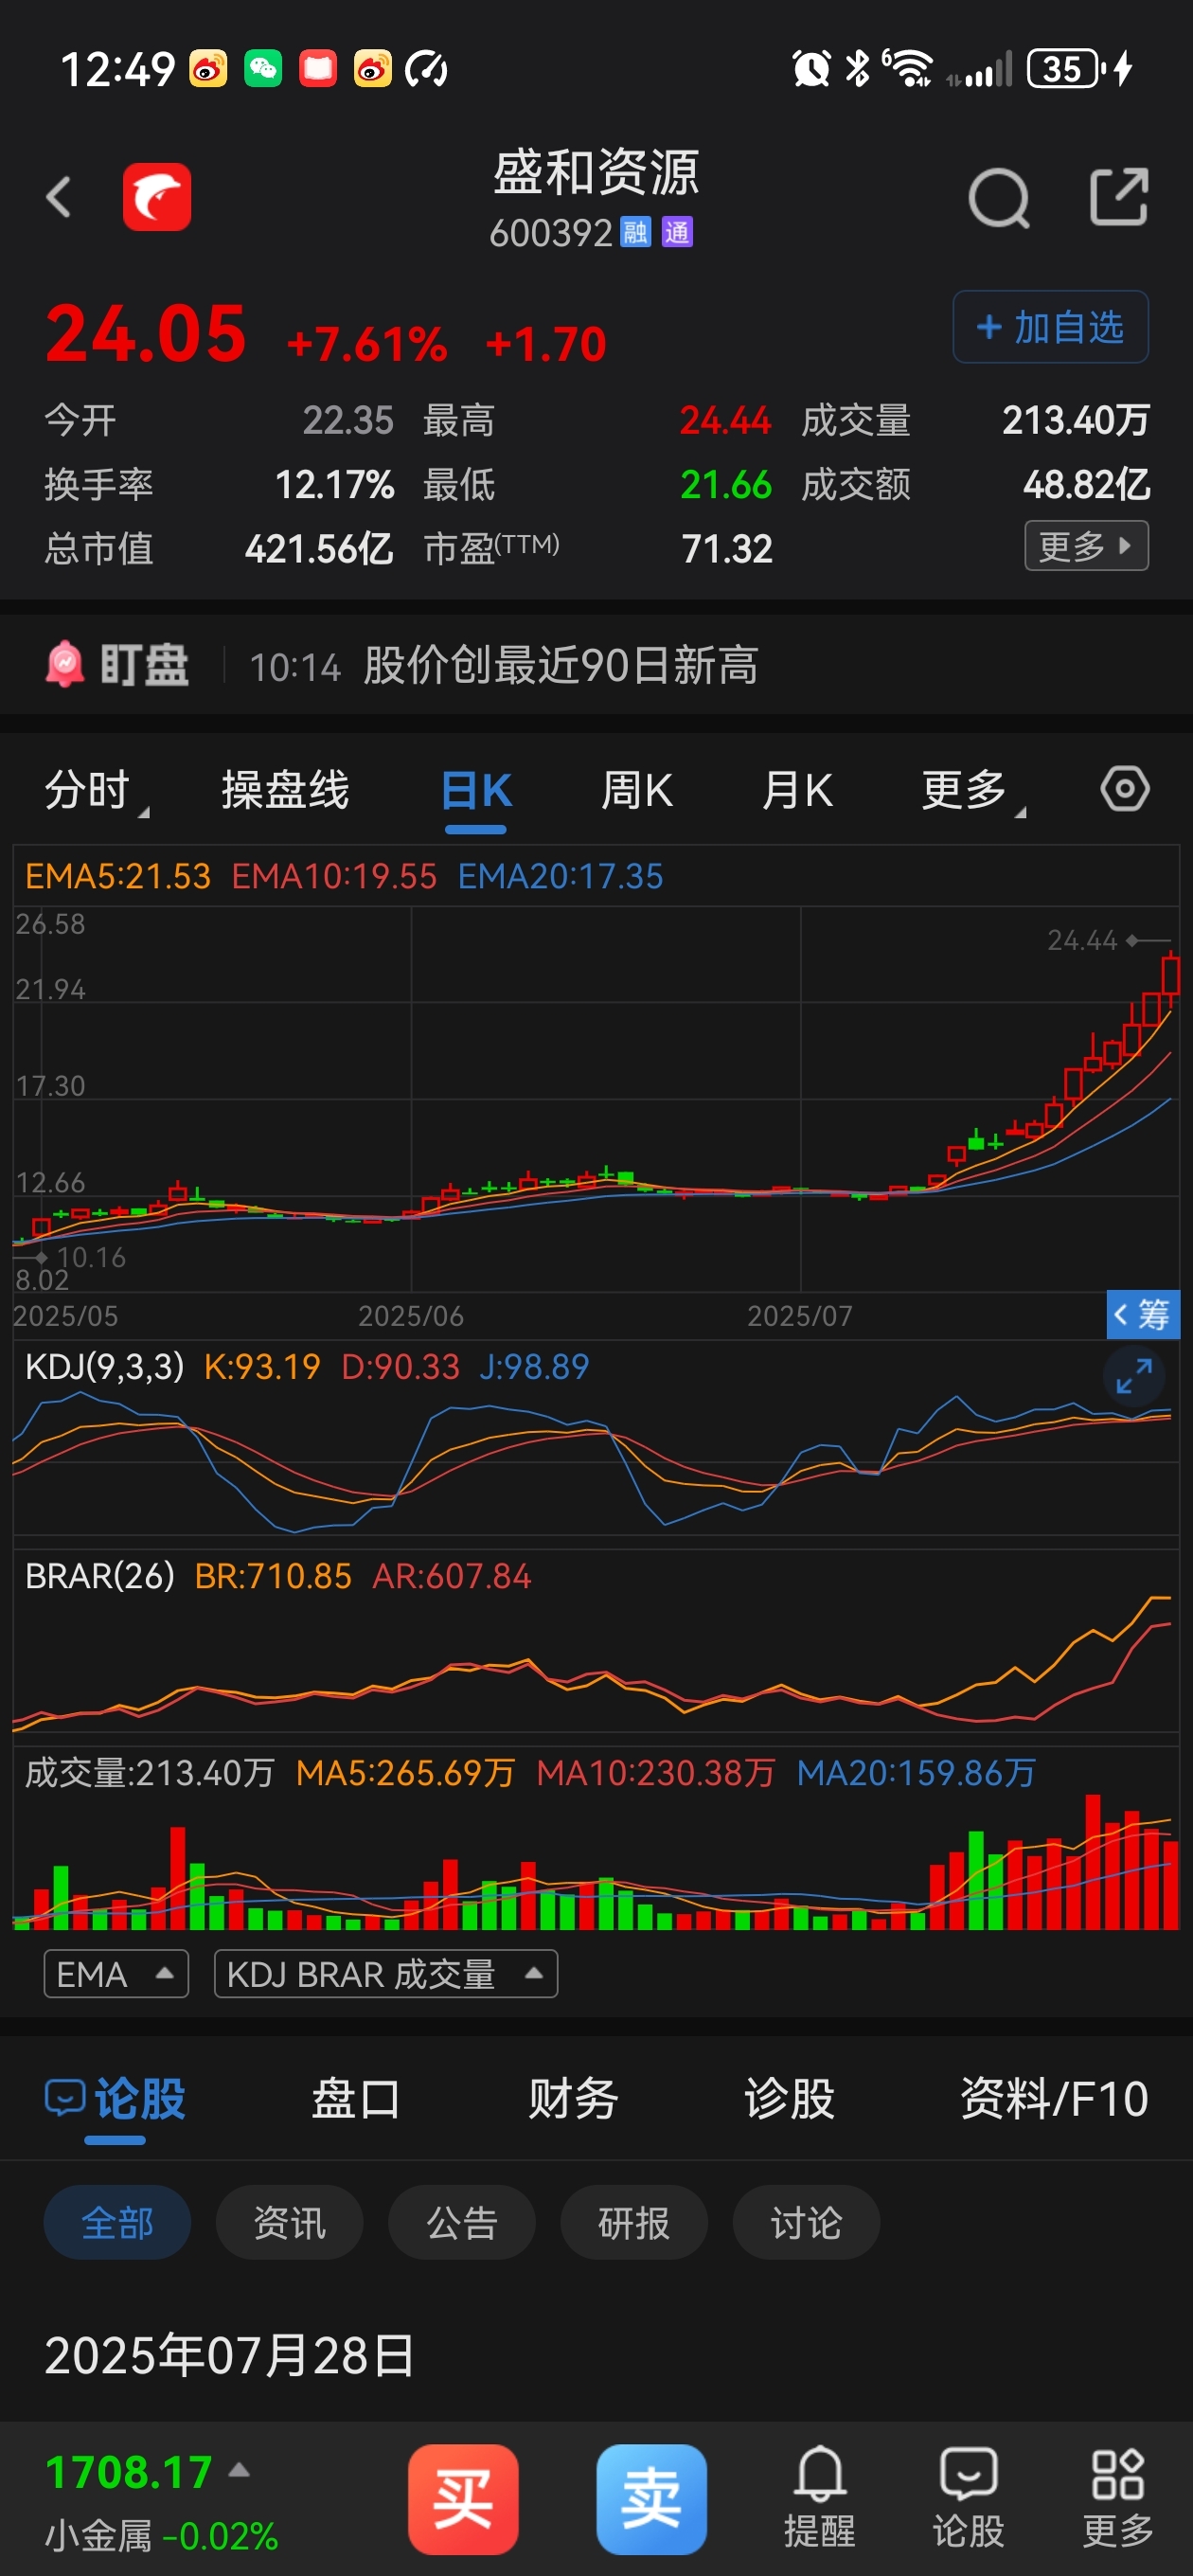Tap the MA5:265.69万 volume legend
The image size is (1193, 2576).
406,1773
